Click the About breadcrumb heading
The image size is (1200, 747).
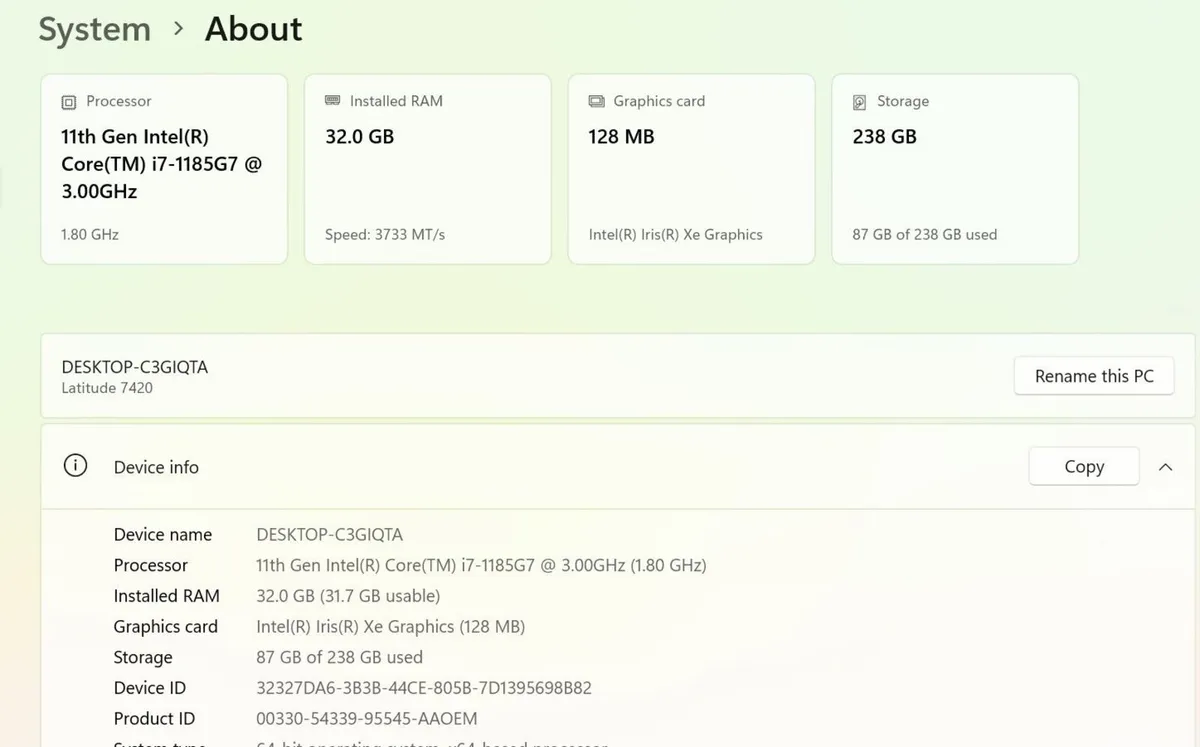tap(253, 29)
